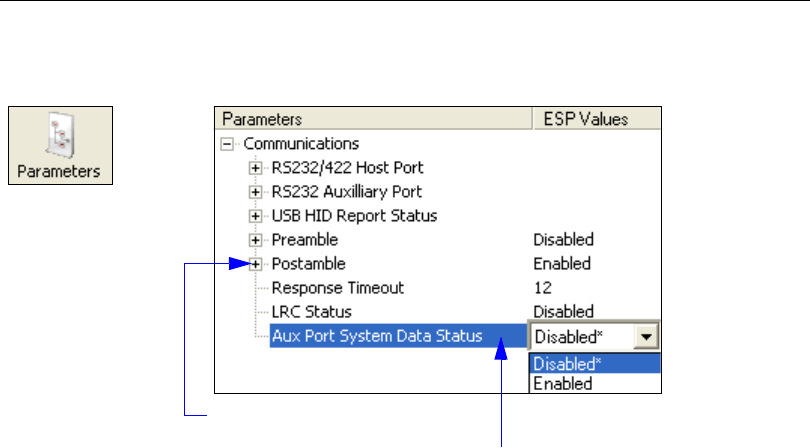Viewport: 810px width, 448px height.
Task: Select the LRC Status parameter
Action: coord(314,312)
